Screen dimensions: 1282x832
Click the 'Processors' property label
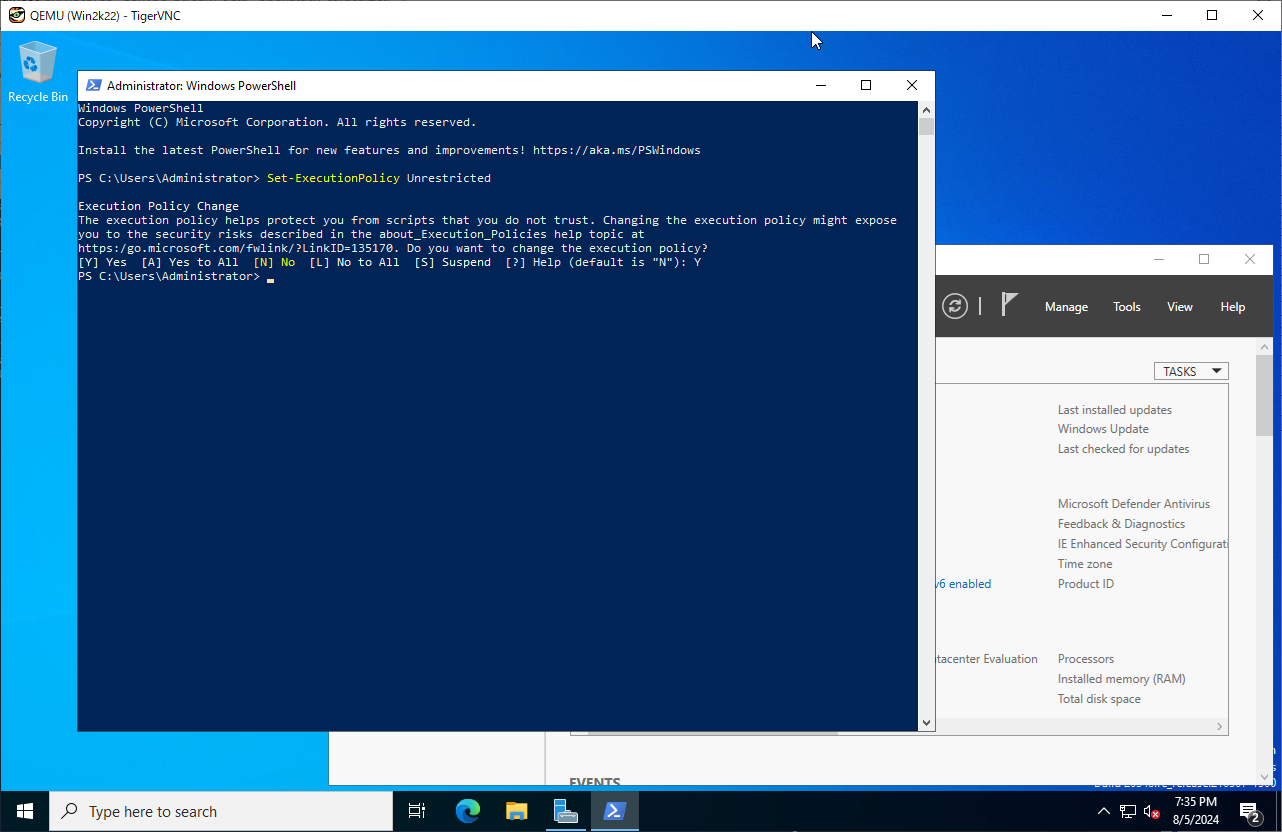[1086, 659]
